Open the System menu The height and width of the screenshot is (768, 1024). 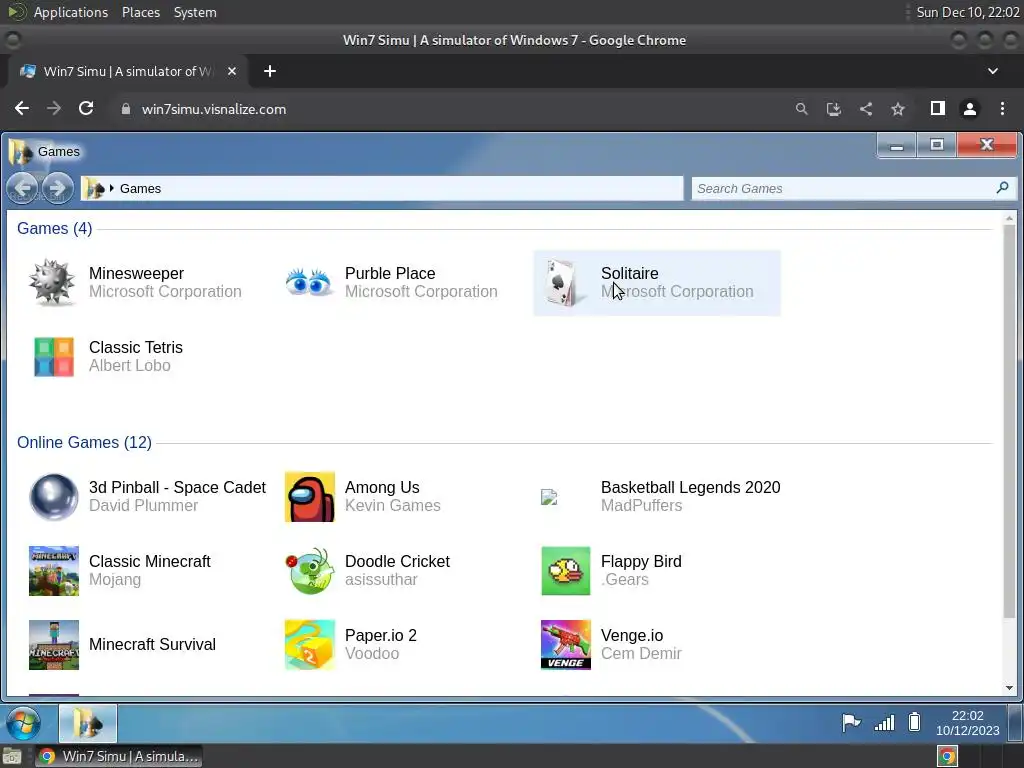pyautogui.click(x=195, y=12)
